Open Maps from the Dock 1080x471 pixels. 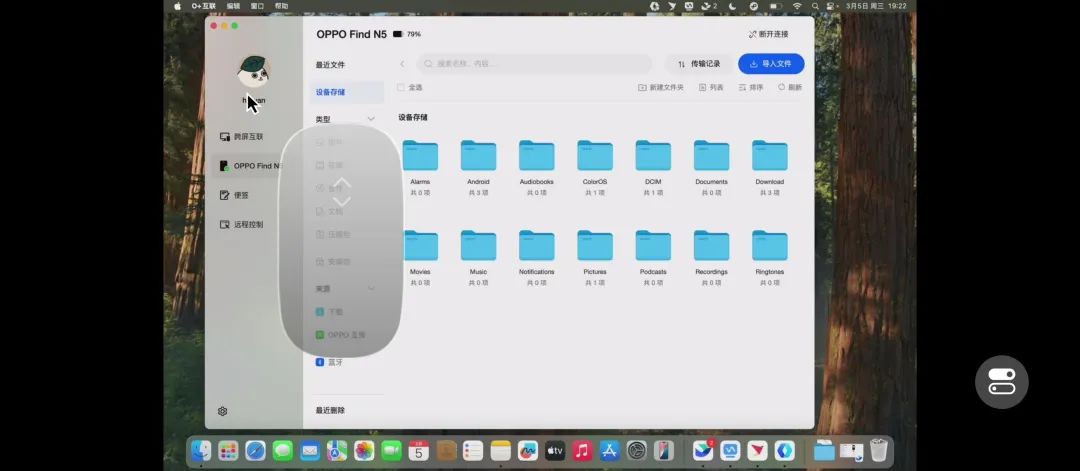pos(337,451)
